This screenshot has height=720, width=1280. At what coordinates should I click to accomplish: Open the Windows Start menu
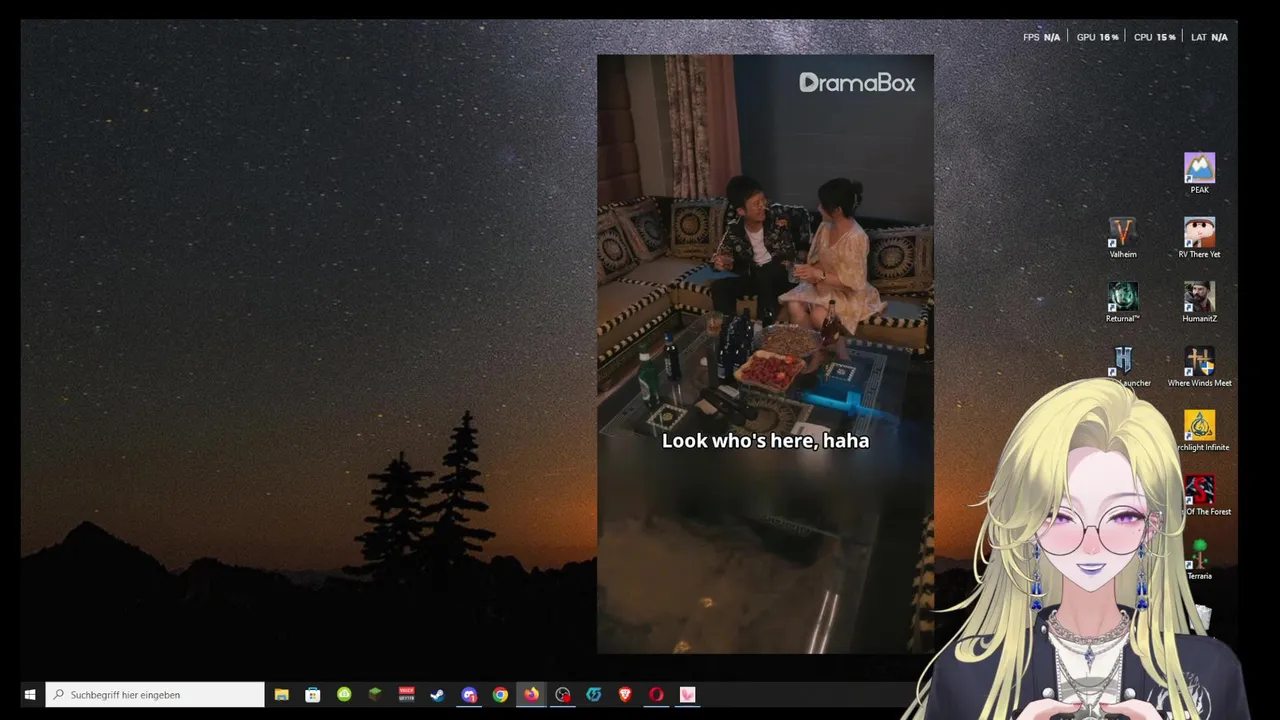point(30,694)
